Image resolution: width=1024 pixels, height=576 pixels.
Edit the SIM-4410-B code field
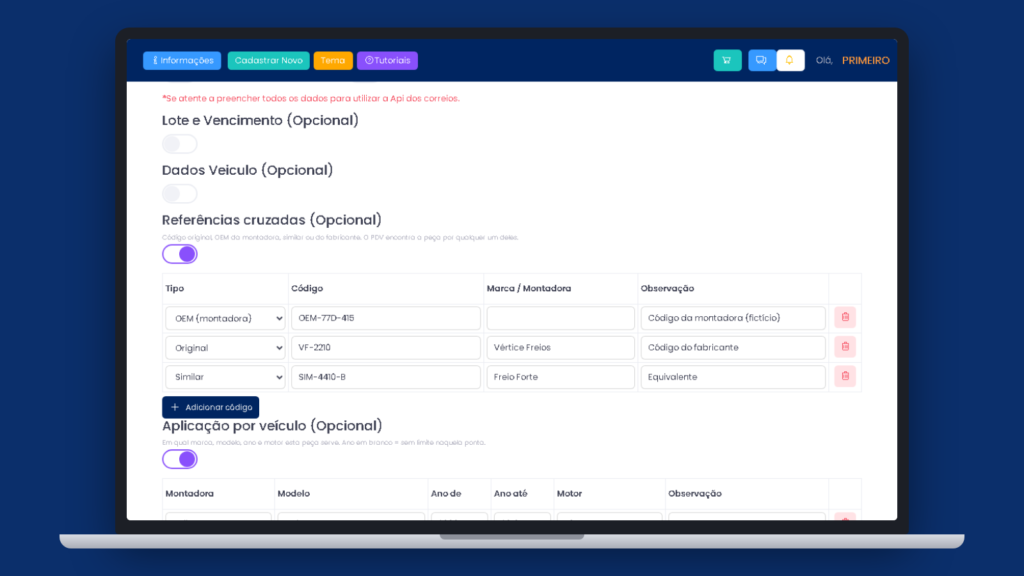(386, 377)
